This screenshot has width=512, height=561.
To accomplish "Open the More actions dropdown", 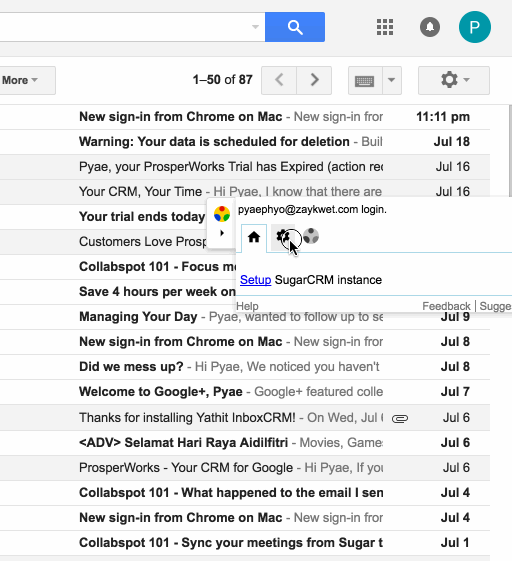I will [20, 80].
